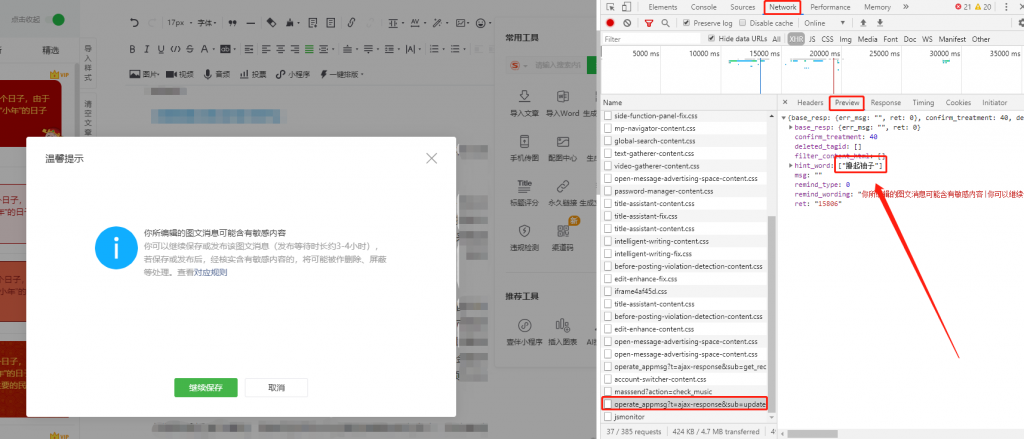Tick checkbox beside masssend?action=check_music request
The image size is (1024, 439).
608,392
